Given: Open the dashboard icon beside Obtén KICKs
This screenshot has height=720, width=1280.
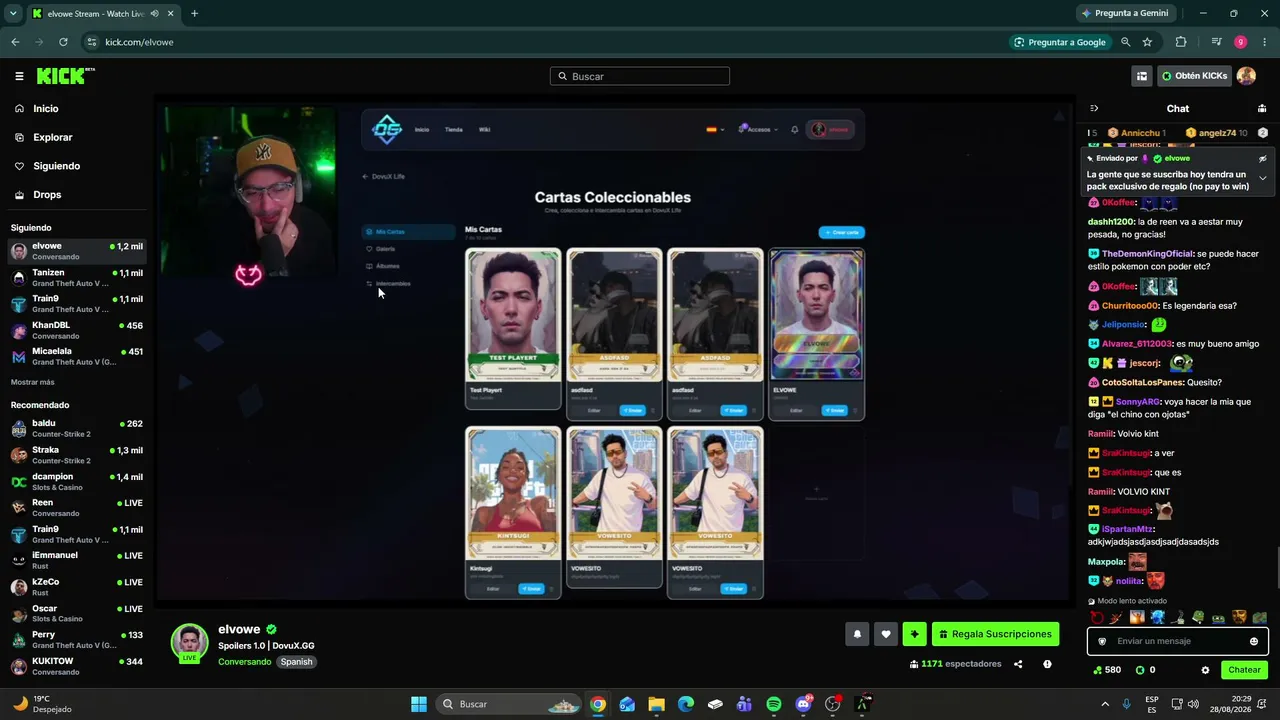Looking at the screenshot, I should (1142, 76).
